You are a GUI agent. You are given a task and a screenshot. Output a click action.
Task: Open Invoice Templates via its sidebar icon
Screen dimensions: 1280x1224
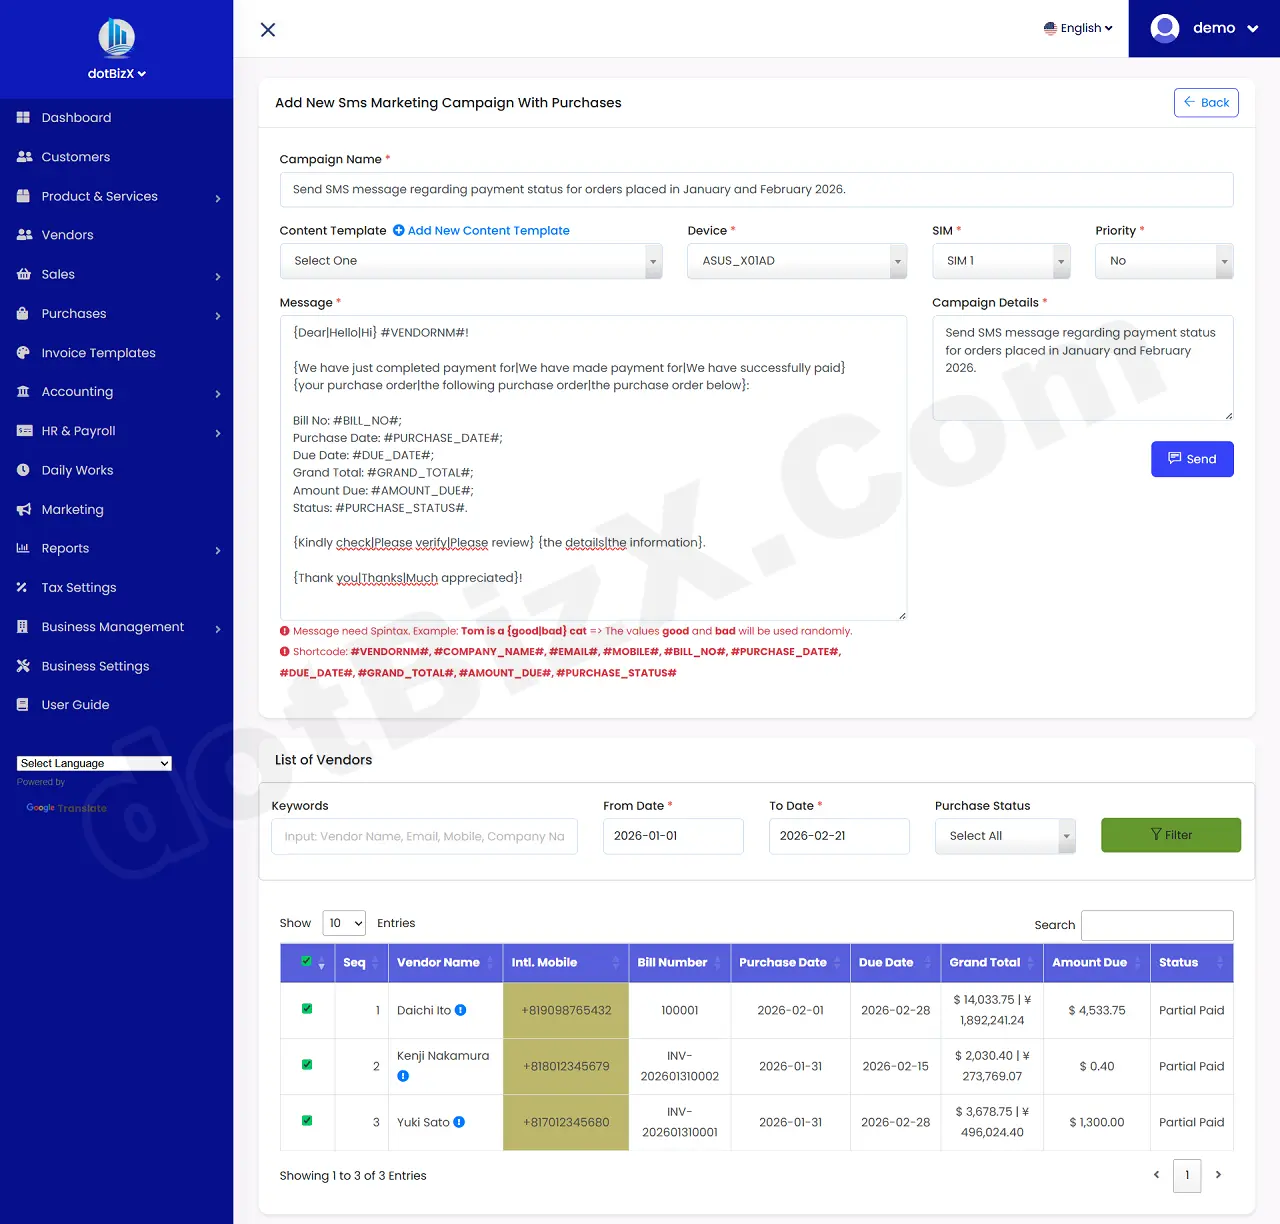point(22,352)
